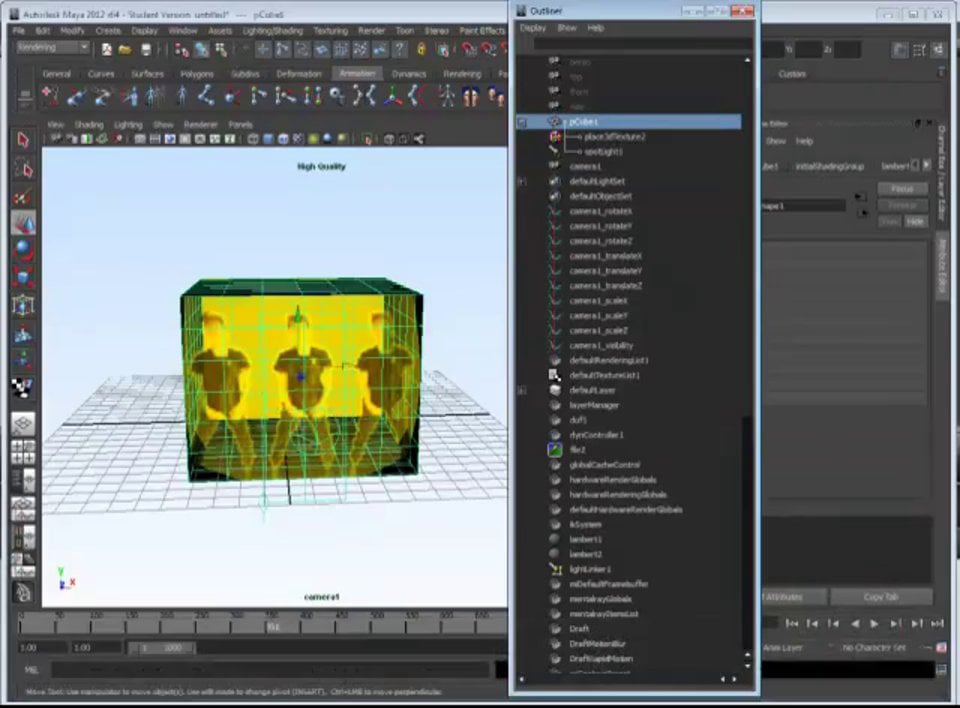Click the Save Scene disk icon

[x=146, y=49]
